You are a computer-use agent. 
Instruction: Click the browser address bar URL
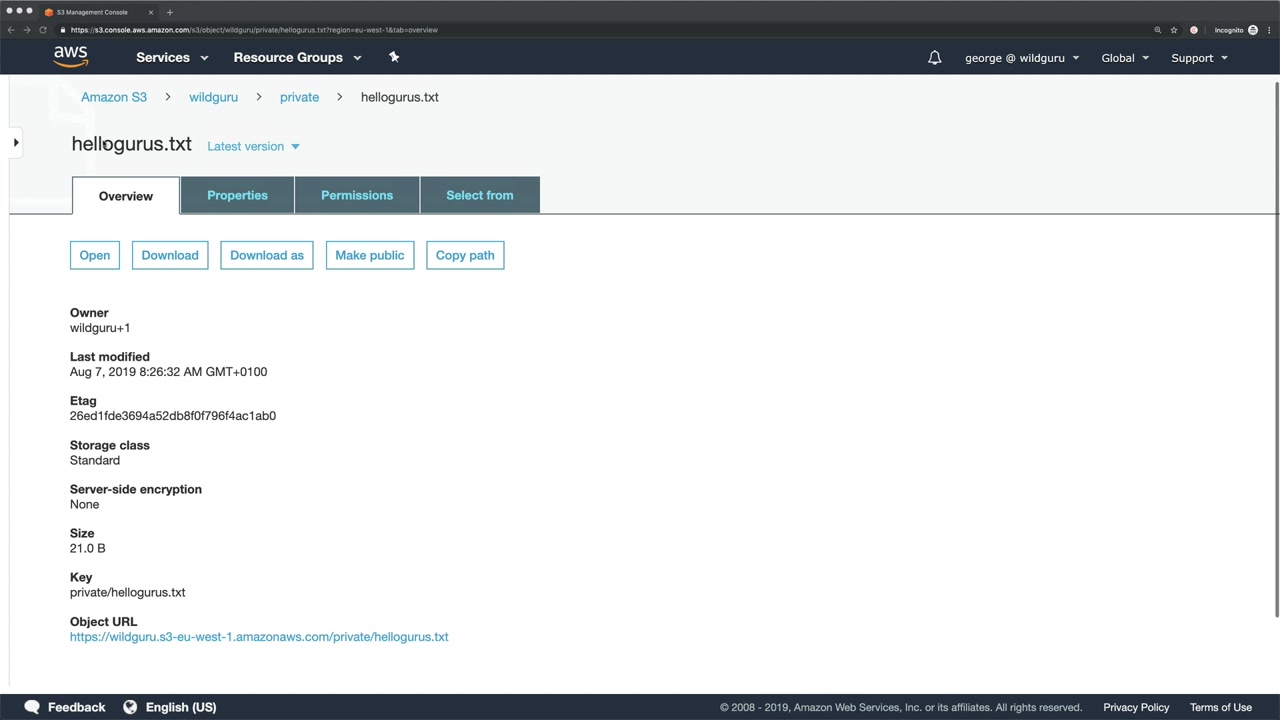pyautogui.click(x=254, y=30)
